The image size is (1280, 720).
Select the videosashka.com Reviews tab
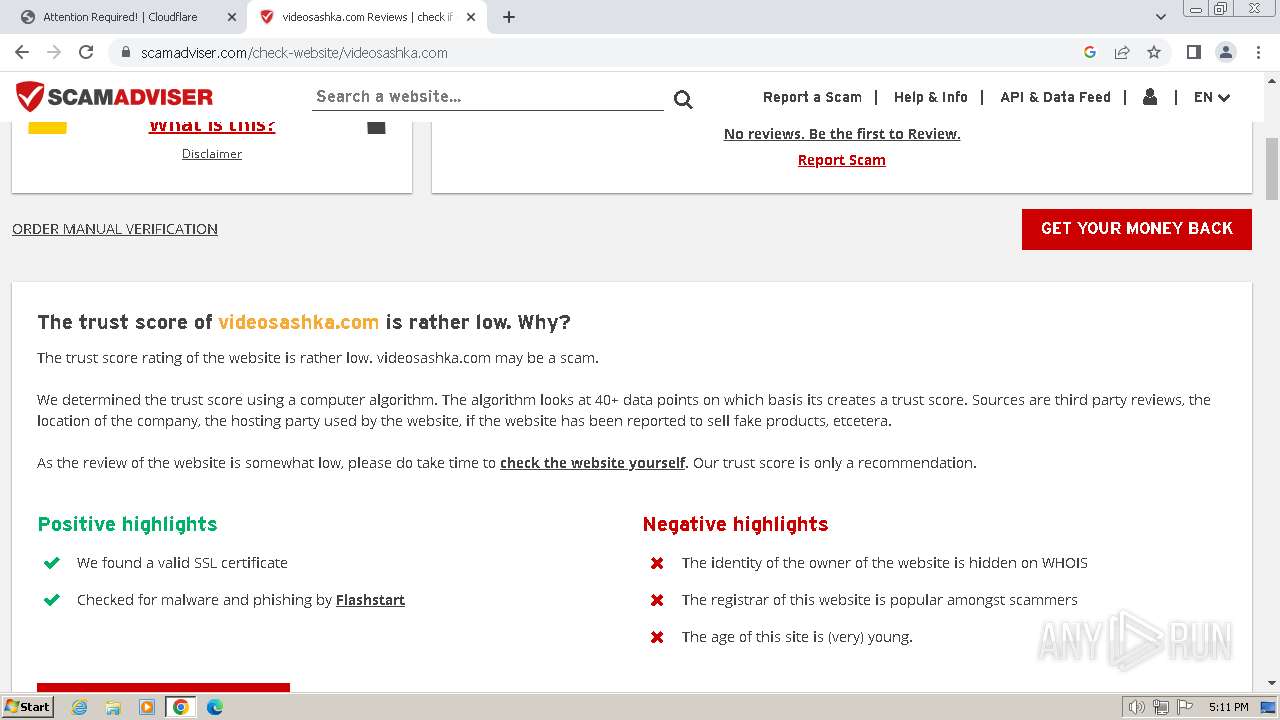(x=367, y=17)
